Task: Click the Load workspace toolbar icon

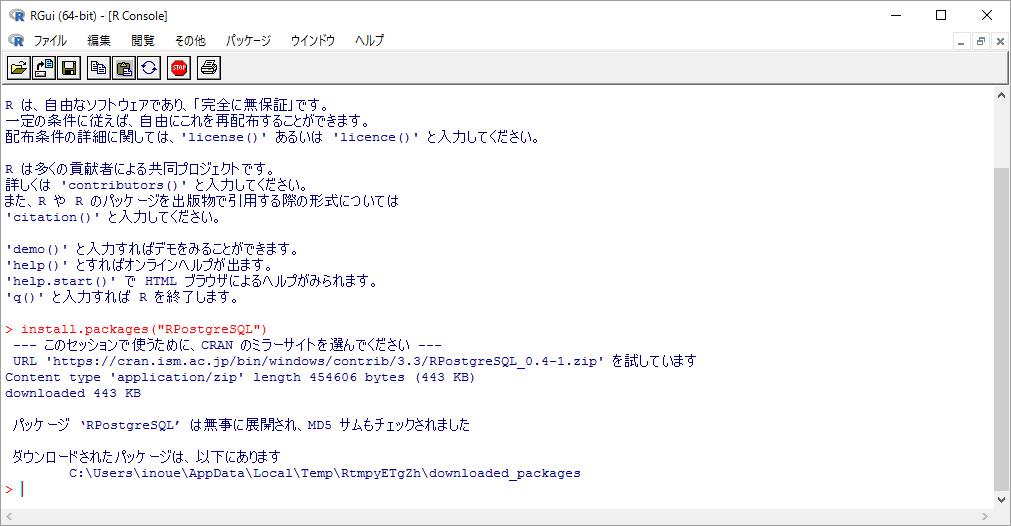Action: pyautogui.click(x=44, y=68)
